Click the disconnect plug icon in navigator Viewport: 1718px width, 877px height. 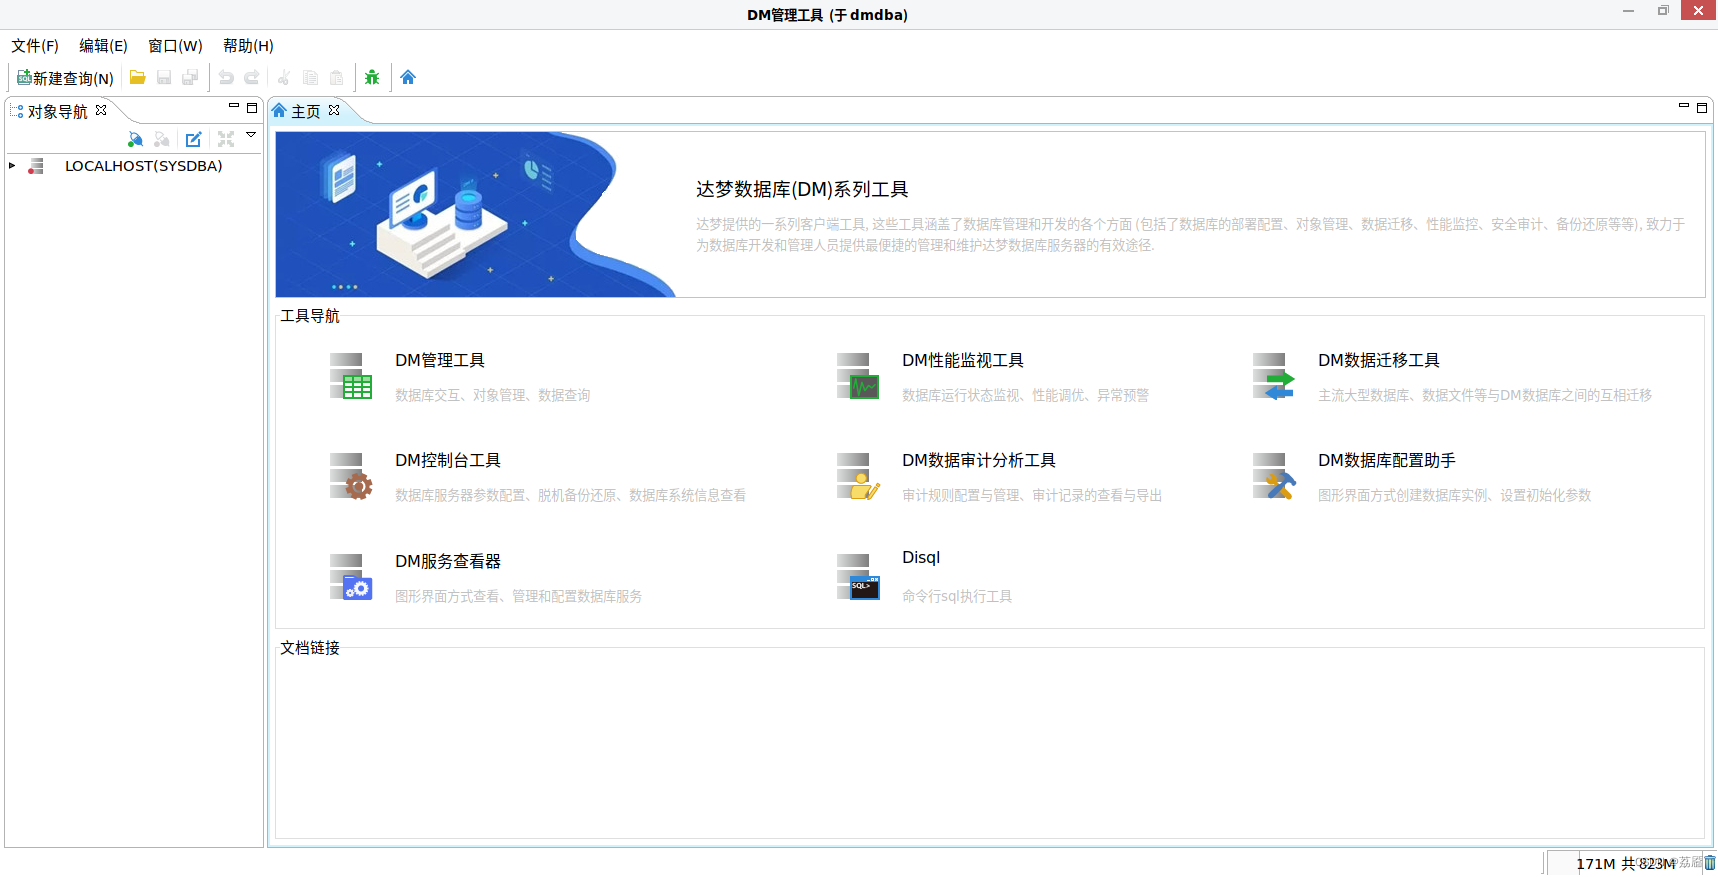pos(162,139)
